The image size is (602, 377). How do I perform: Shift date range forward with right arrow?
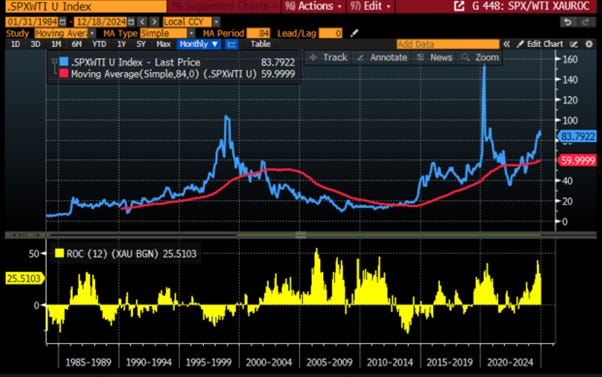(154, 22)
